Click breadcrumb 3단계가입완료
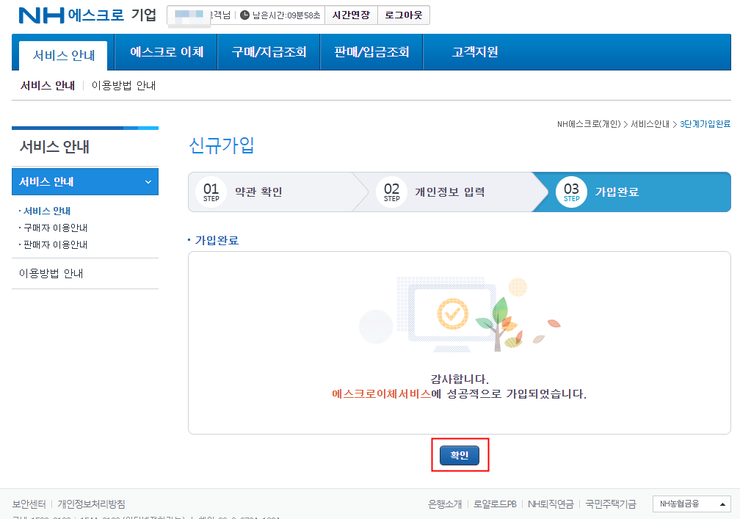This screenshot has width=740, height=519. 705,124
